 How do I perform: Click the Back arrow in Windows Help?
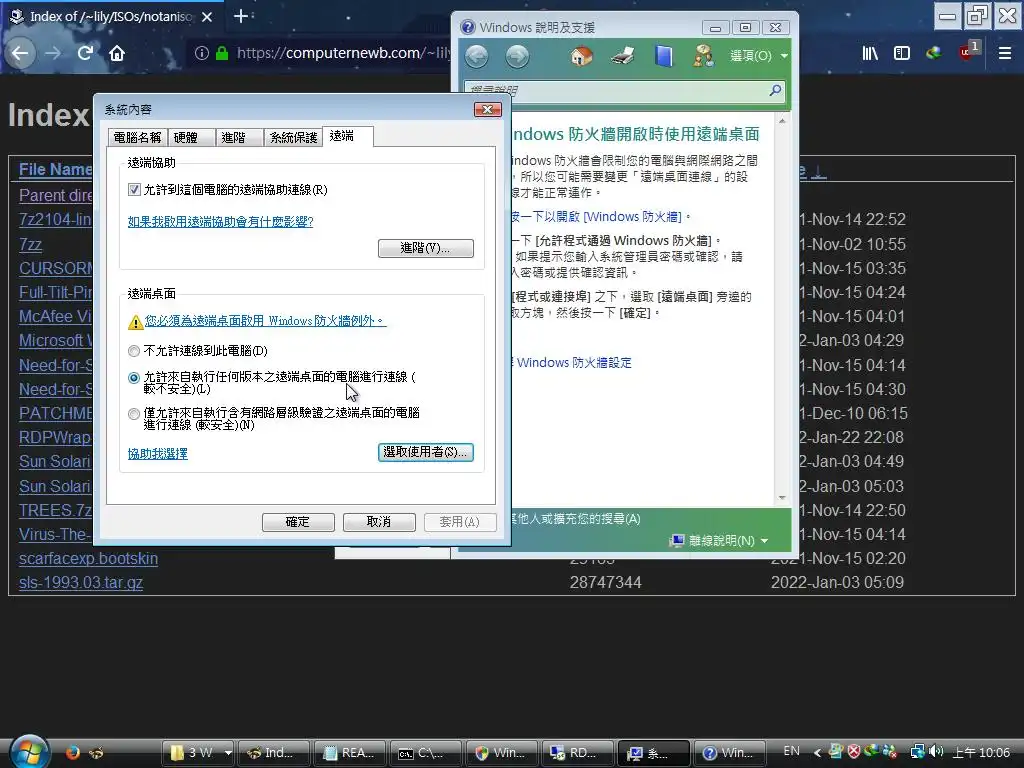477,57
